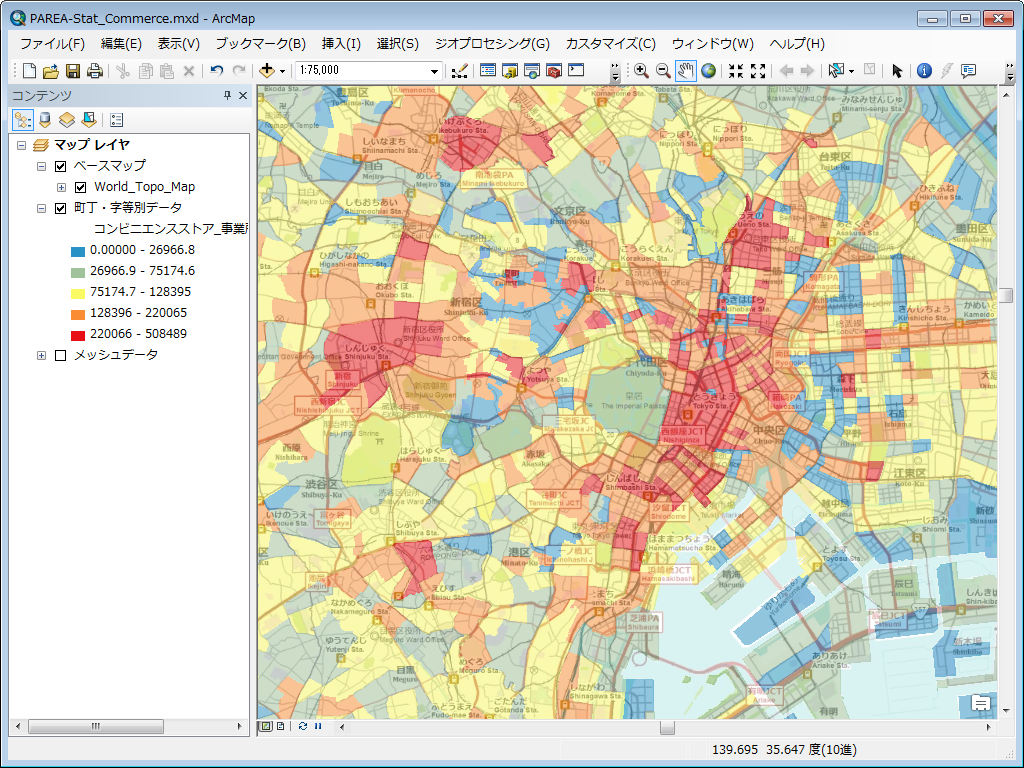Refresh the map display
The height and width of the screenshot is (768, 1024).
(x=302, y=726)
